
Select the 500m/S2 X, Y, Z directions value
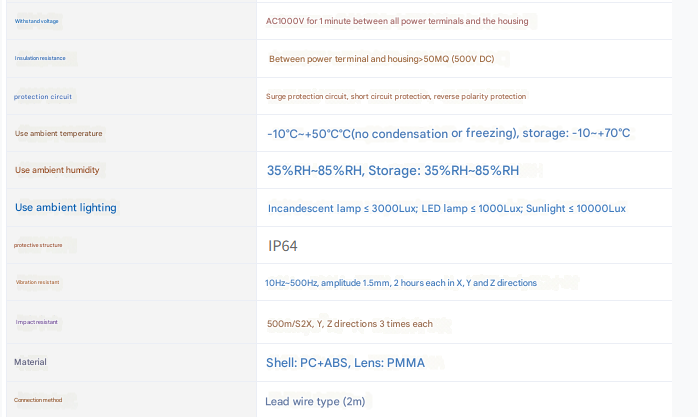(x=349, y=324)
